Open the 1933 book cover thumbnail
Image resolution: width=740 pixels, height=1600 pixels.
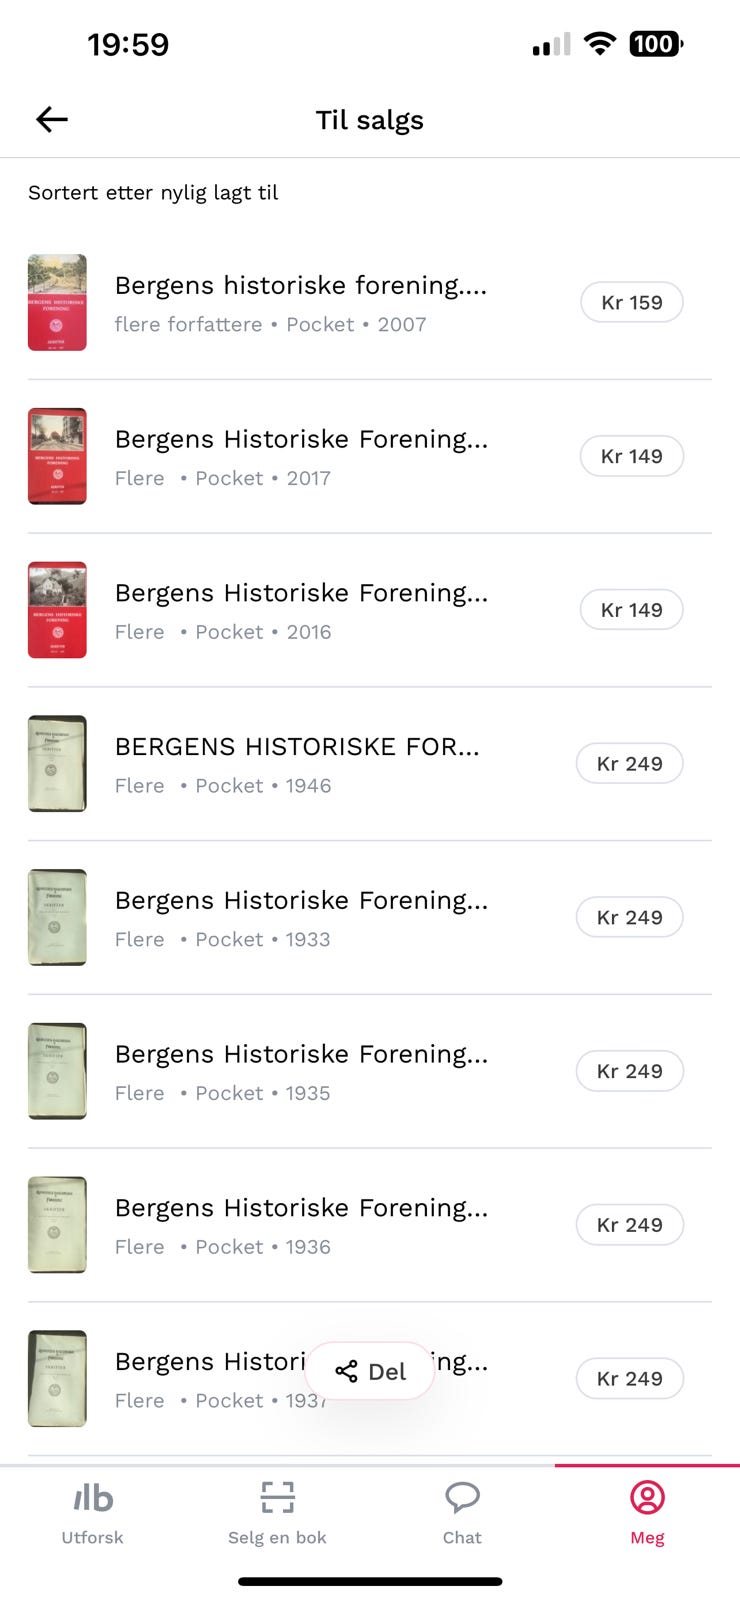57,917
